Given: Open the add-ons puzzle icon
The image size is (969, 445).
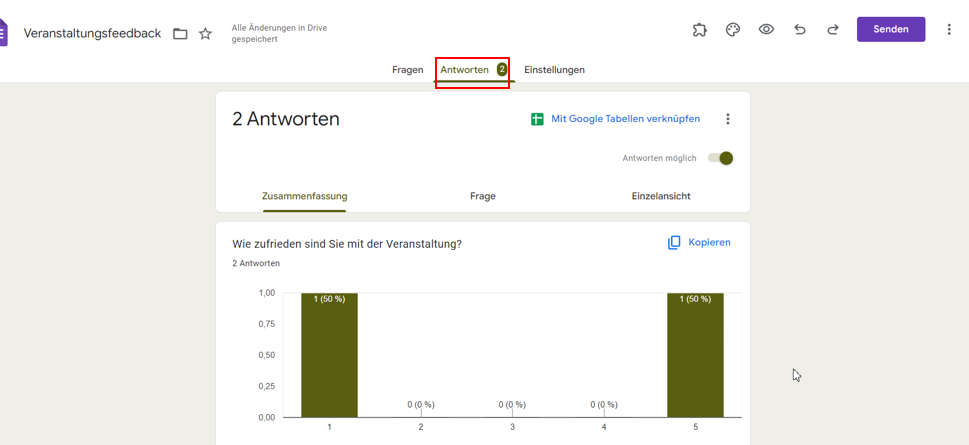Looking at the screenshot, I should click(x=700, y=30).
